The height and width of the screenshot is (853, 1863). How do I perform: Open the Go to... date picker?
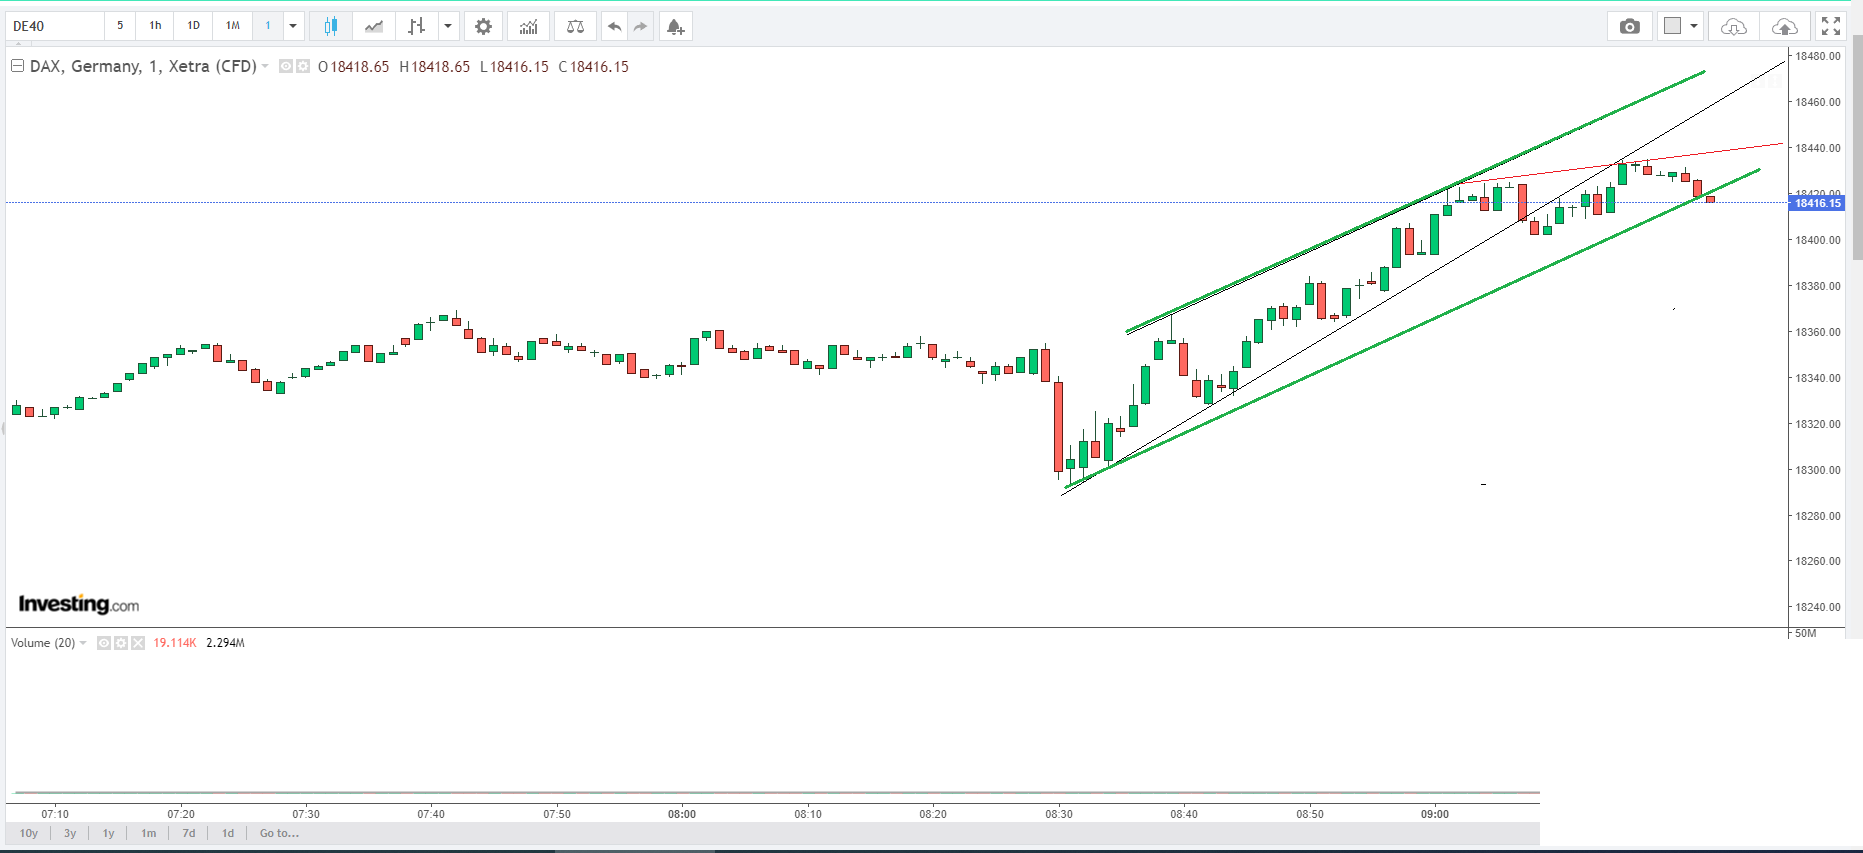tap(279, 833)
